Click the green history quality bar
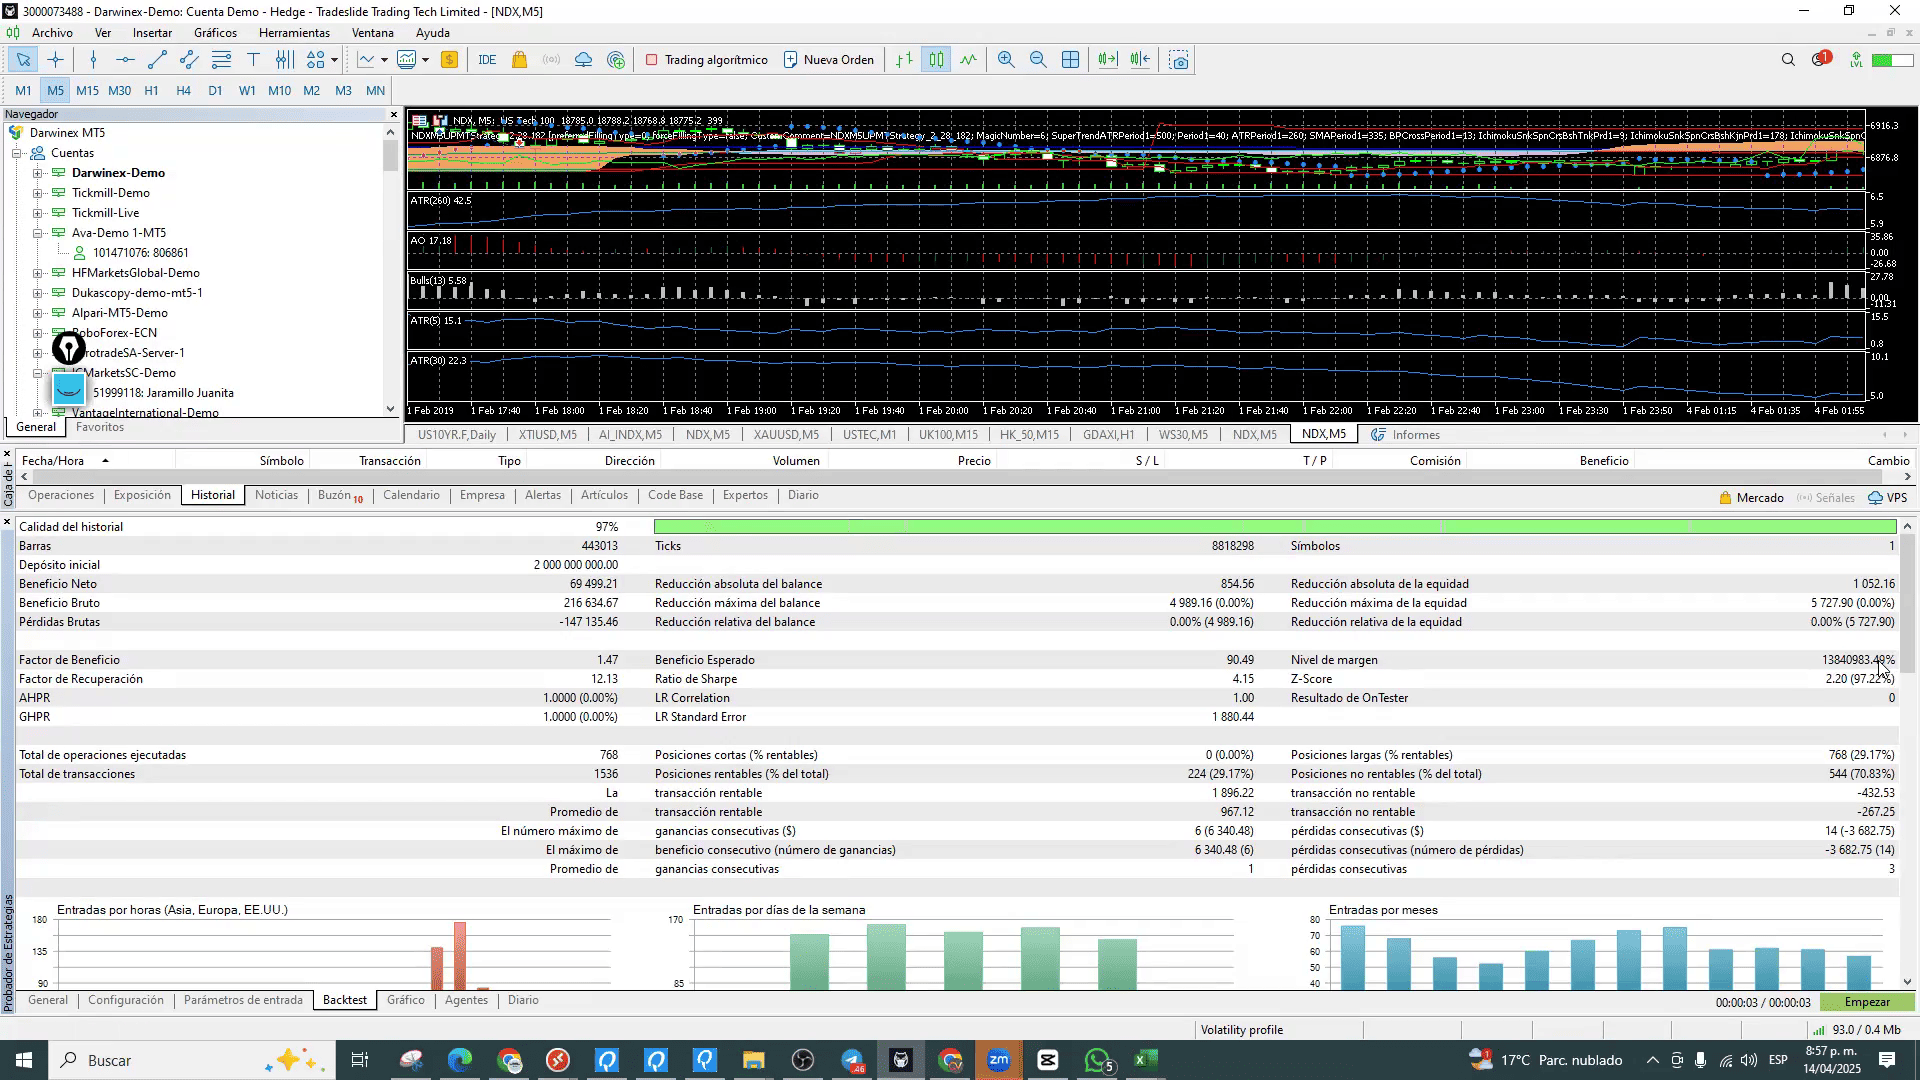 pos(1275,527)
